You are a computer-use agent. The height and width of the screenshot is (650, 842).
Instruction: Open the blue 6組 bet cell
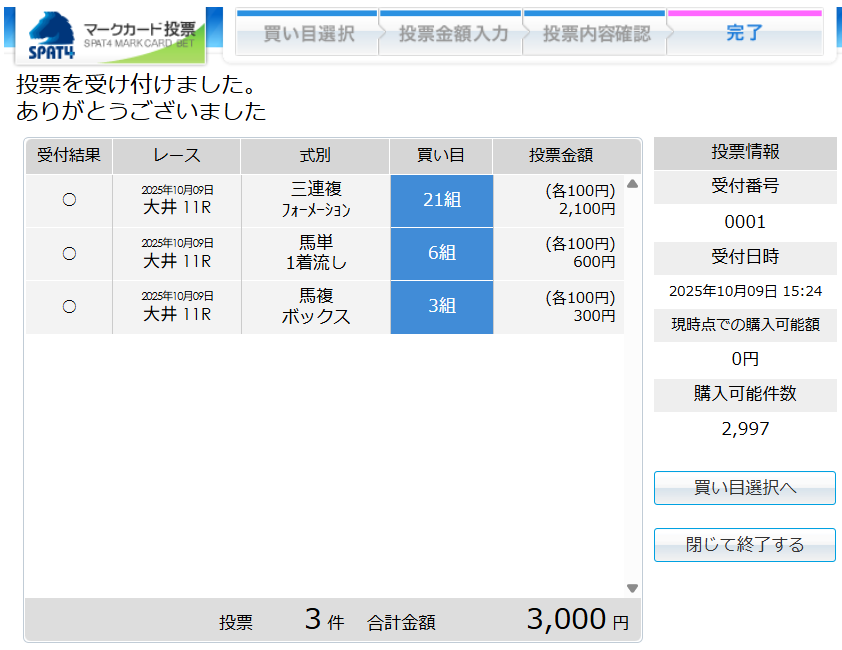click(x=441, y=253)
